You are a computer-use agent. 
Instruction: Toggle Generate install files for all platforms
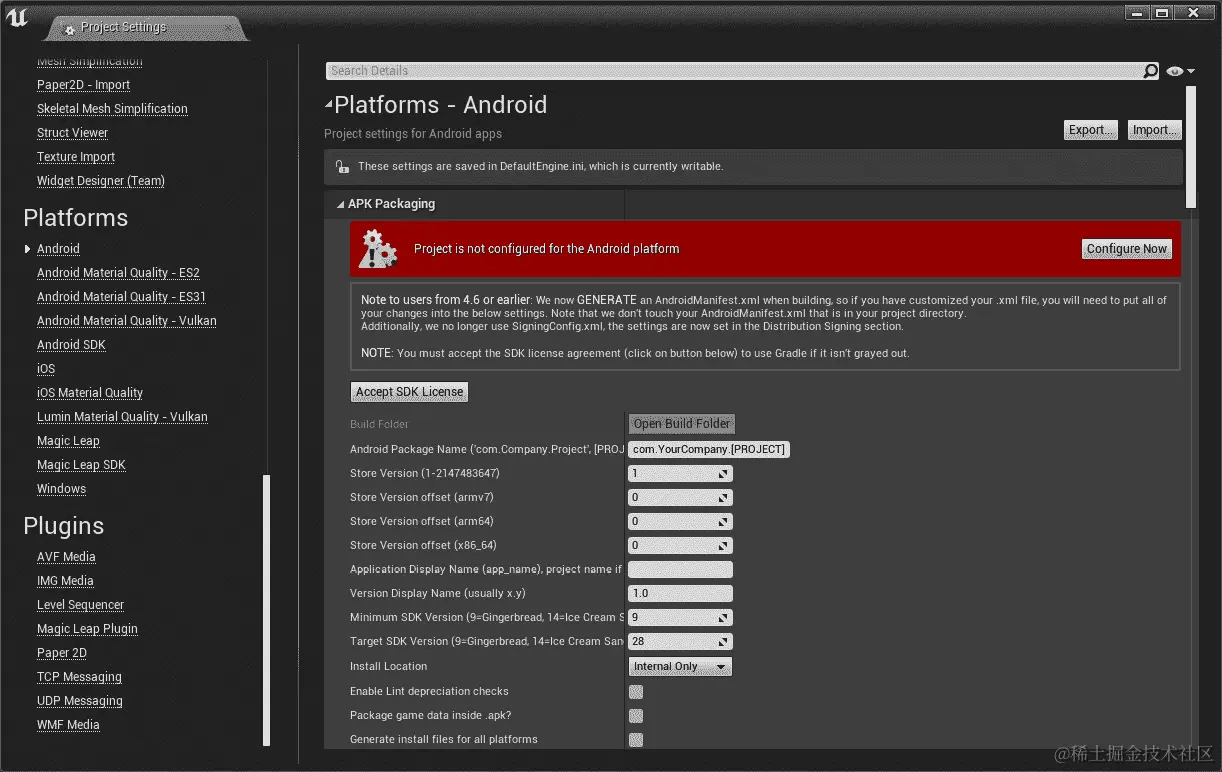[636, 740]
